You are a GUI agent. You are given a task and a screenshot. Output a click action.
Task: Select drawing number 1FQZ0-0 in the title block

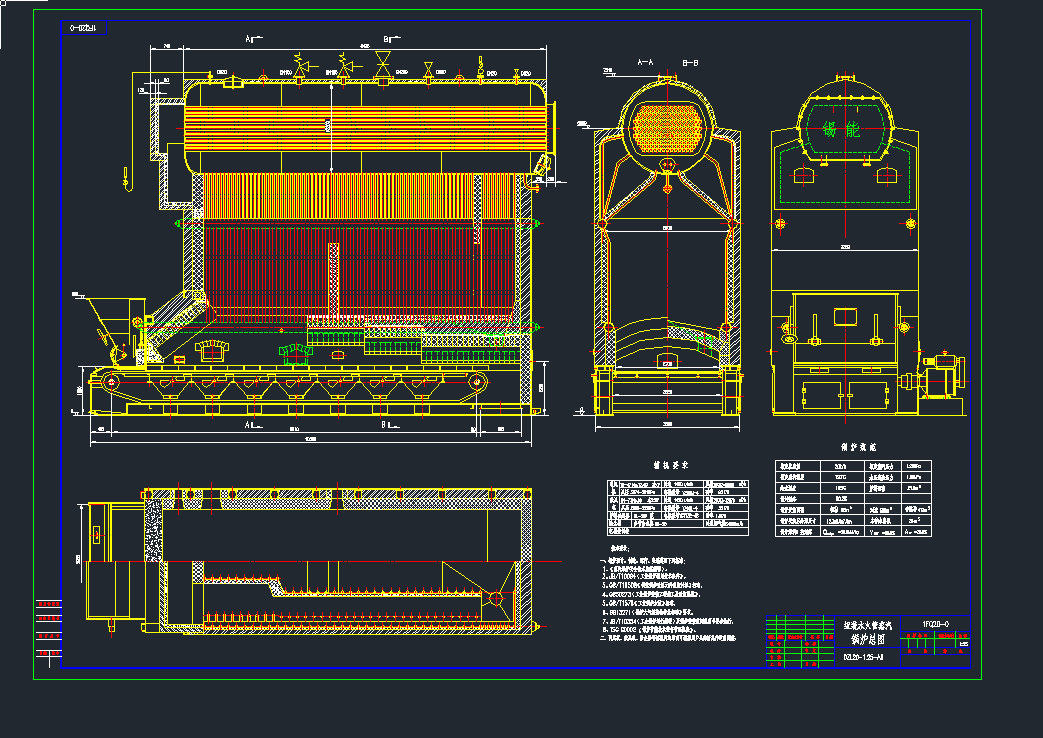click(935, 624)
